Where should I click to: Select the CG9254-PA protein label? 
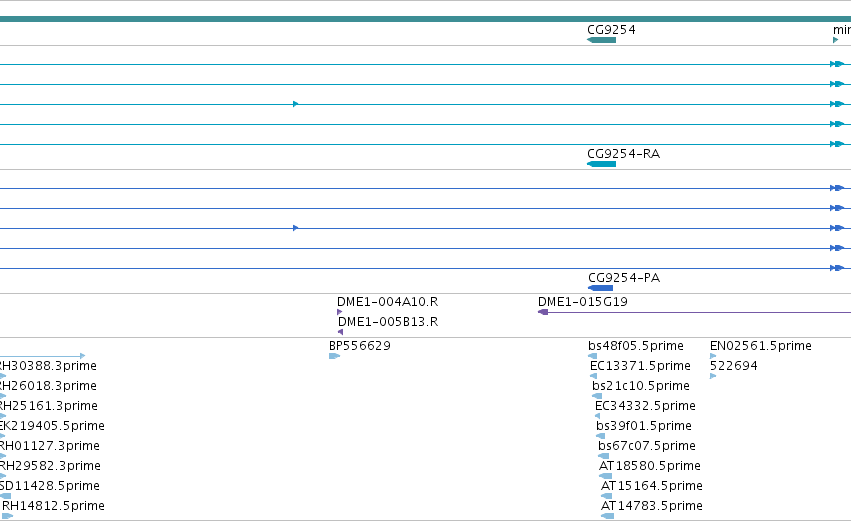point(624,278)
